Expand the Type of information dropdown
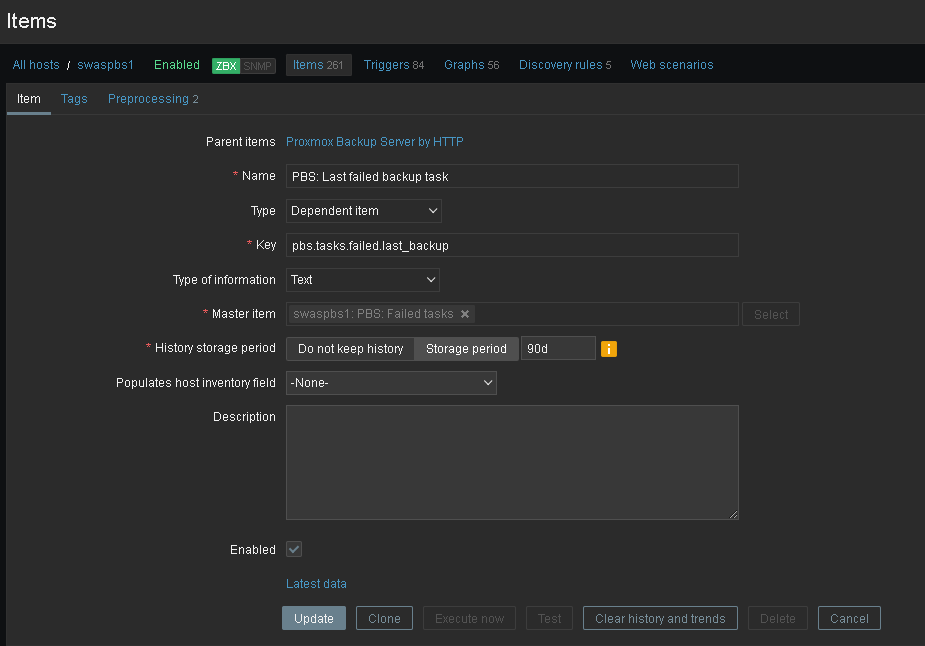 pyautogui.click(x=363, y=280)
